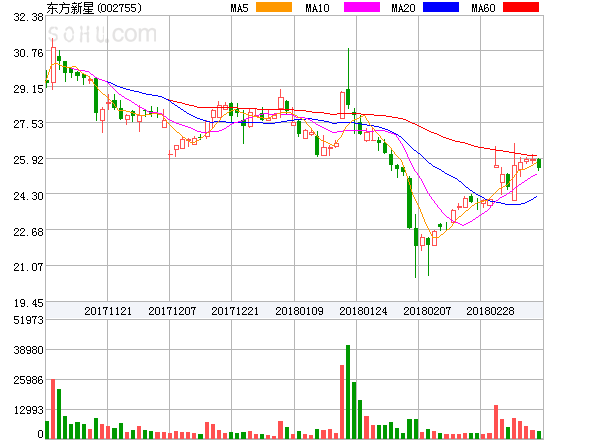Click the MA5 legend label

pyautogui.click(x=239, y=8)
